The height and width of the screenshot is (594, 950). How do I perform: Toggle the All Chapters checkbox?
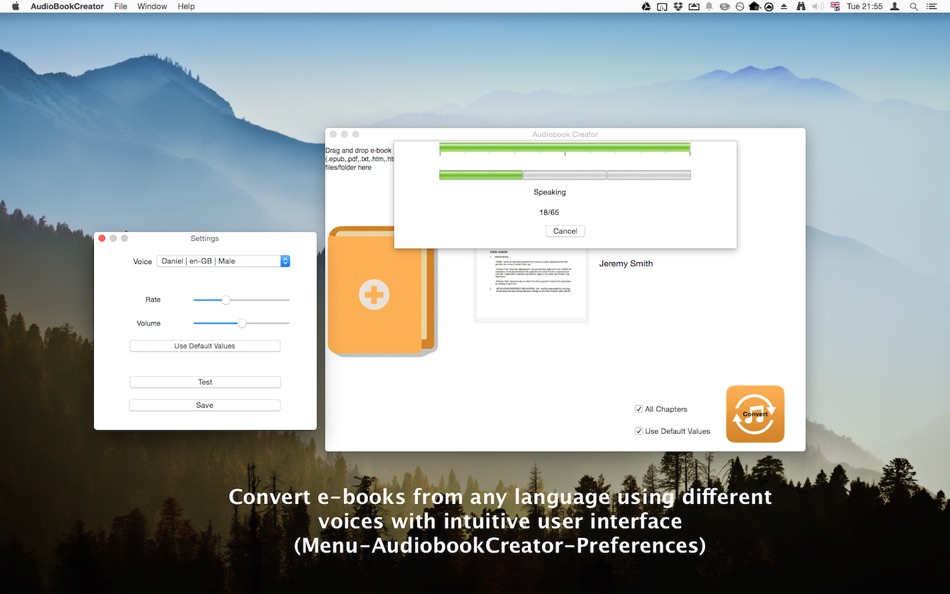pos(639,409)
